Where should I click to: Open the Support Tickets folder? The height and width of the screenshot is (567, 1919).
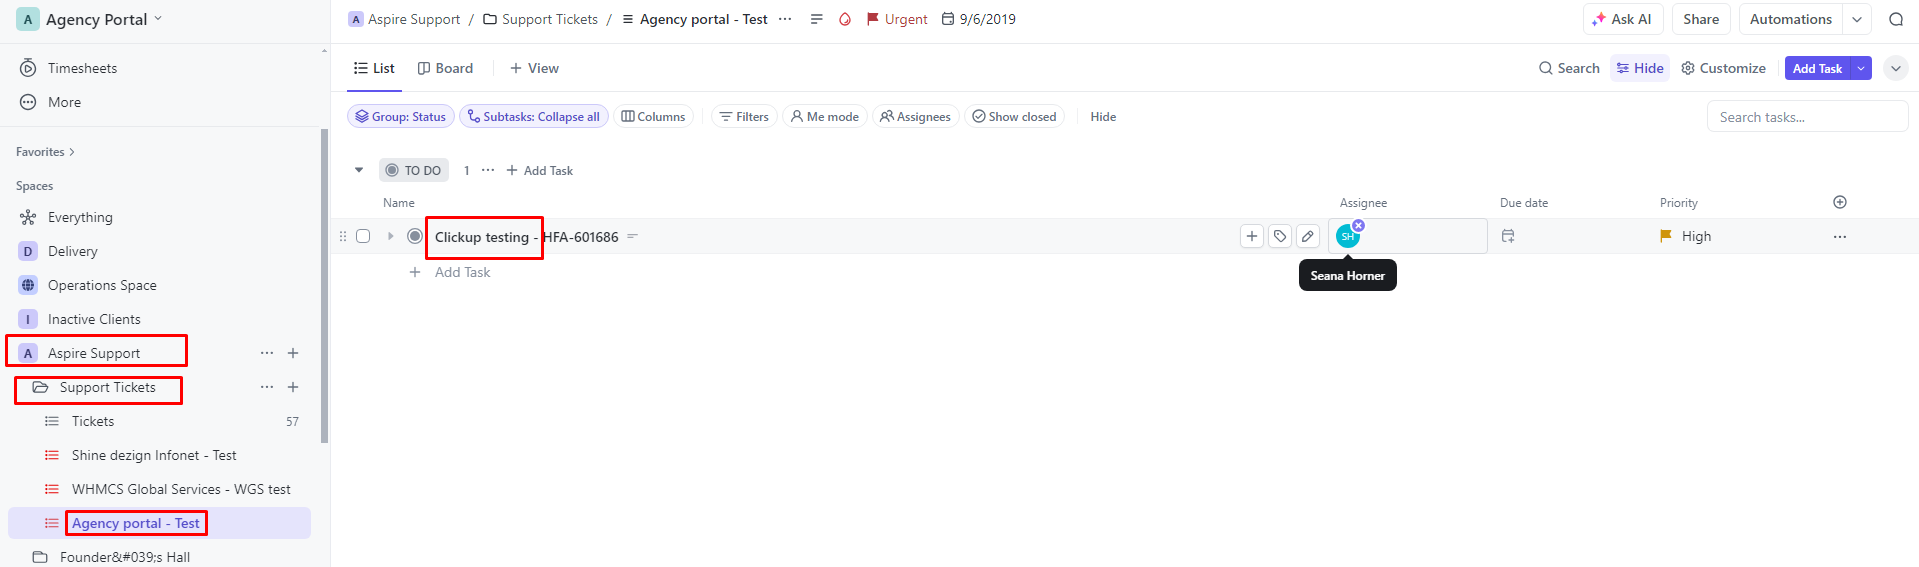[107, 387]
